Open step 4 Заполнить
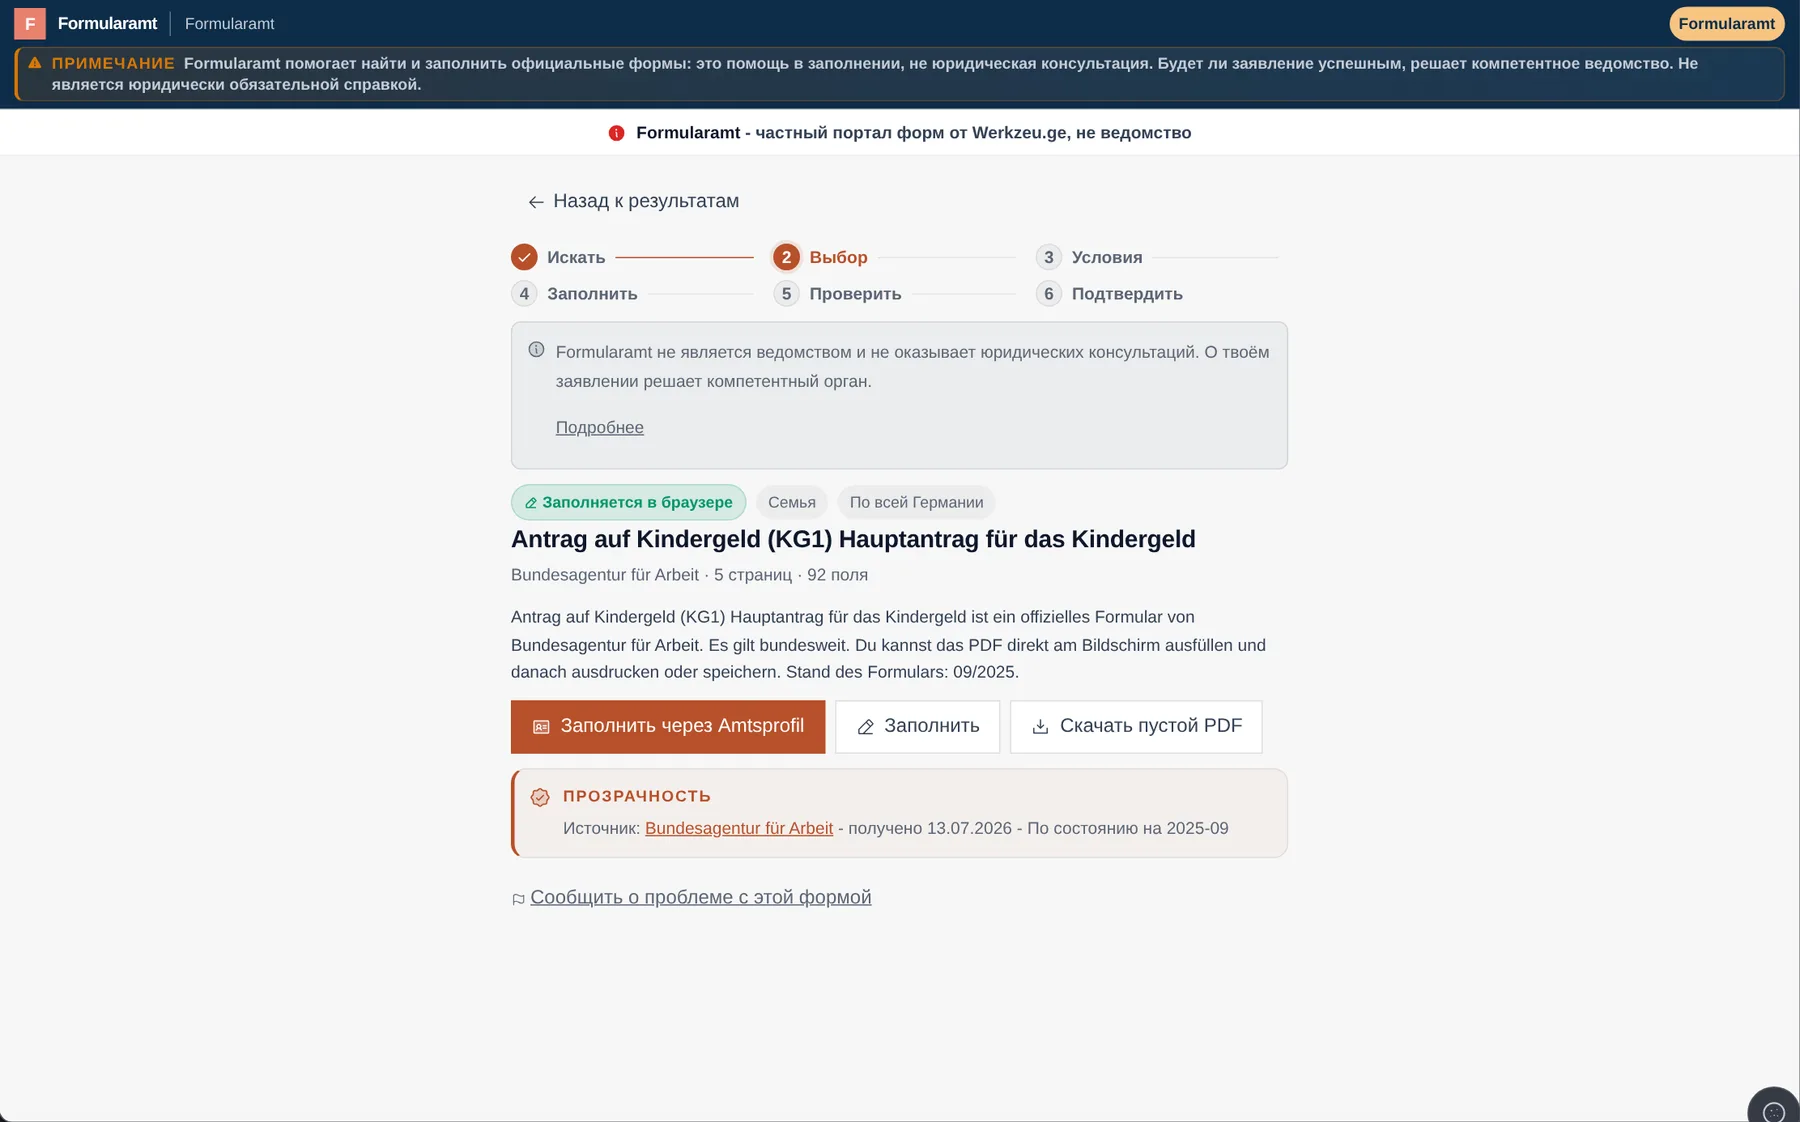The height and width of the screenshot is (1122, 1800). pyautogui.click(x=574, y=294)
